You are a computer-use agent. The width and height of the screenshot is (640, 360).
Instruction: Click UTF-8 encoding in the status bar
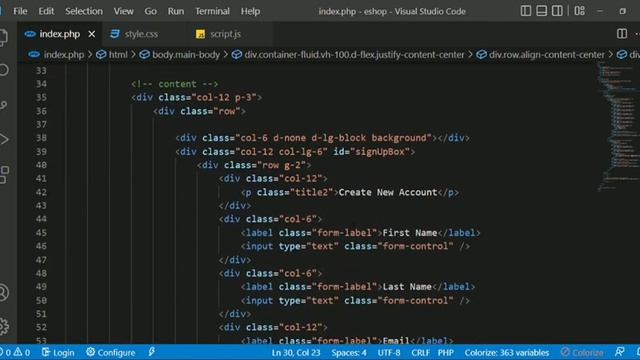[389, 353]
